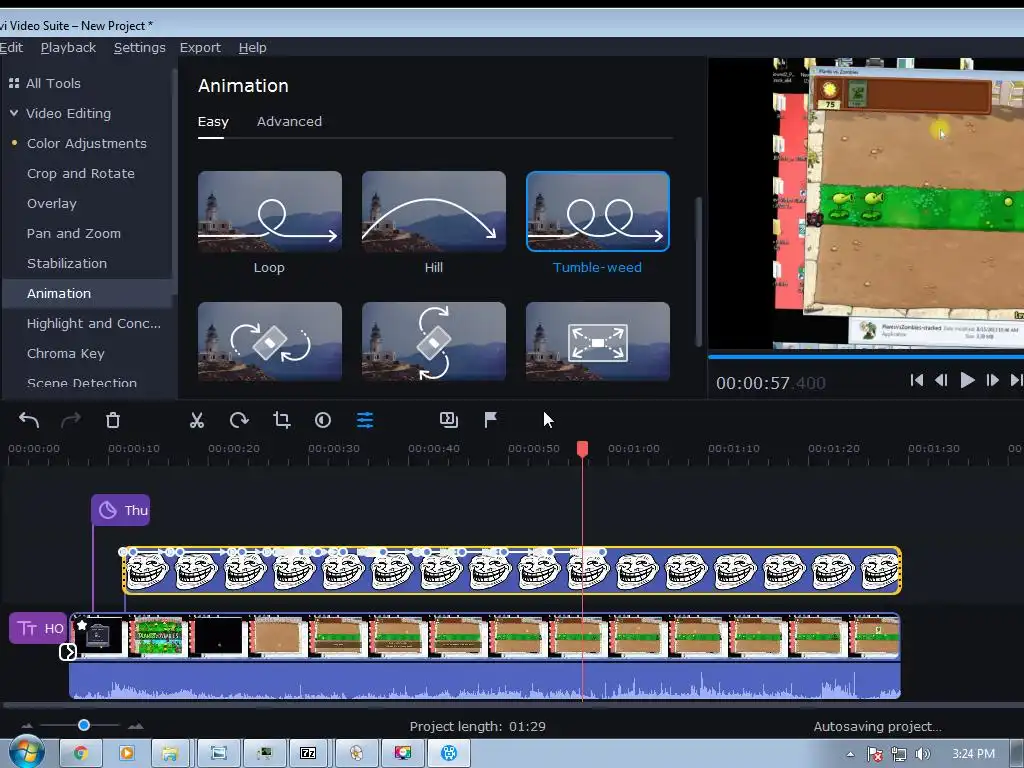Image resolution: width=1024 pixels, height=768 pixels.
Task: Collapse the Video Editing section
Action: point(14,113)
